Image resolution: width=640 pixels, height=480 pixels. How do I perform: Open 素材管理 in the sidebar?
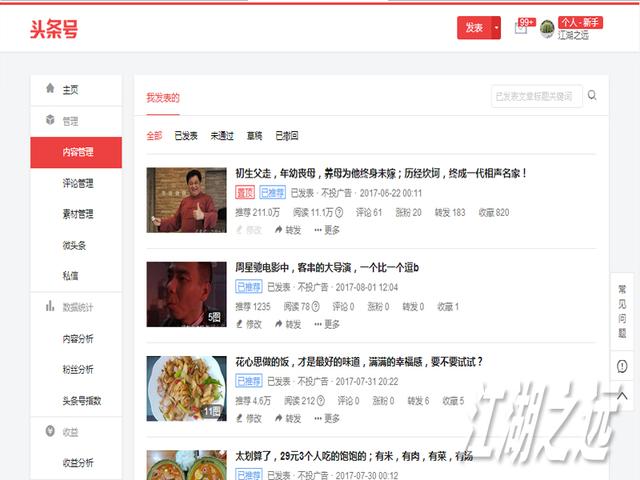click(x=76, y=214)
